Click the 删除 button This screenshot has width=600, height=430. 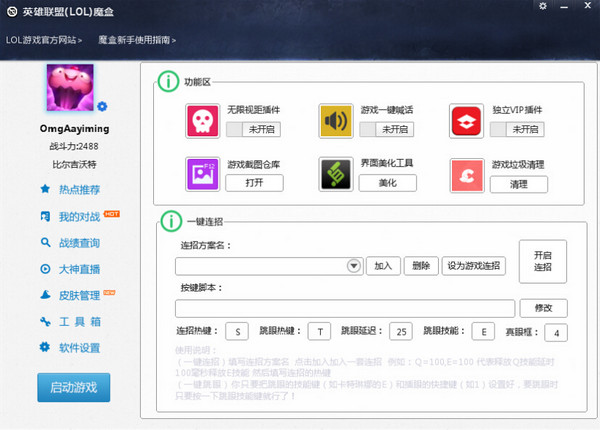(421, 266)
